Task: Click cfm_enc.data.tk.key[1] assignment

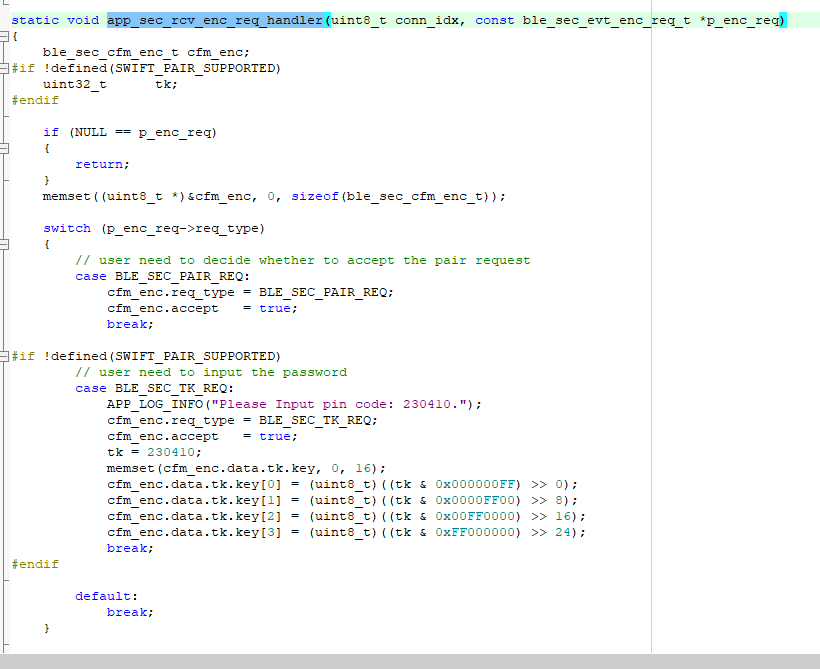Action: [343, 501]
